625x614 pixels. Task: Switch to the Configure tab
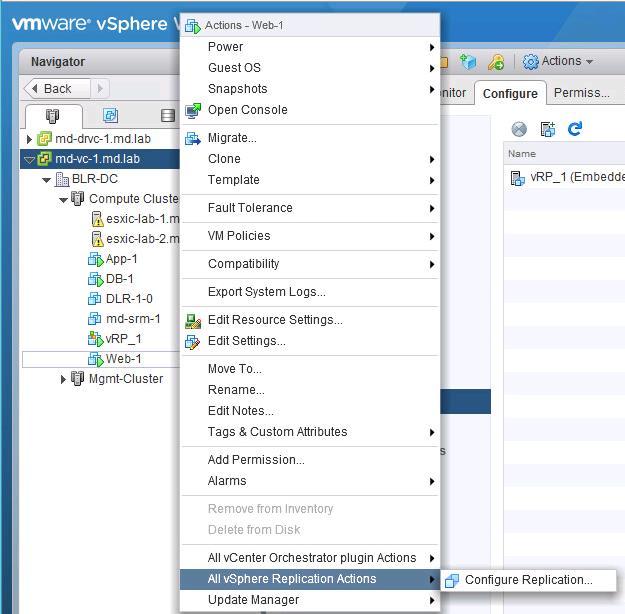coord(510,93)
